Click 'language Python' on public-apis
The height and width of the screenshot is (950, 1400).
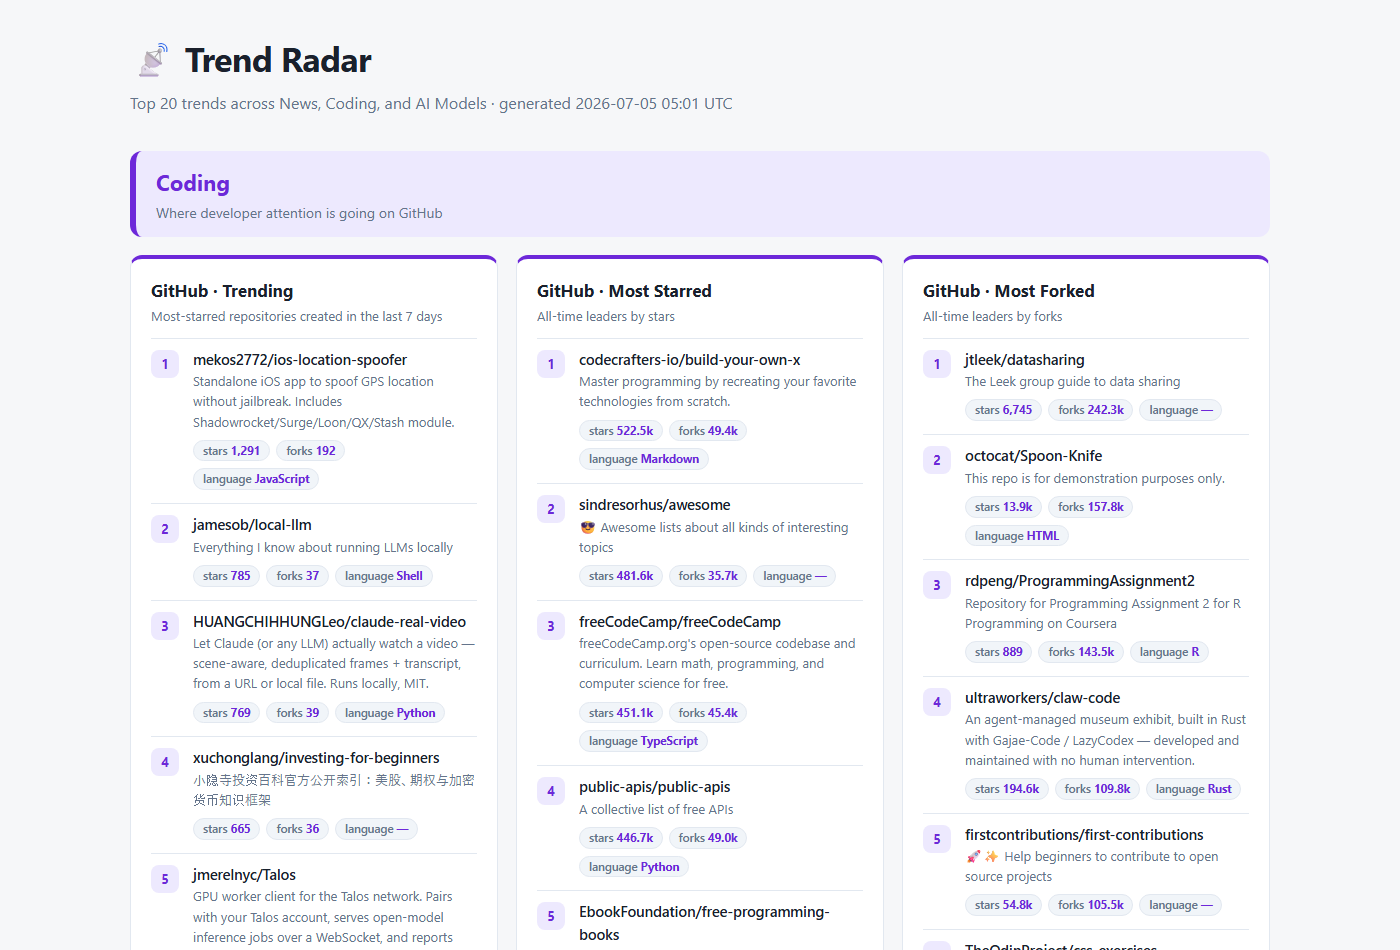pos(634,867)
